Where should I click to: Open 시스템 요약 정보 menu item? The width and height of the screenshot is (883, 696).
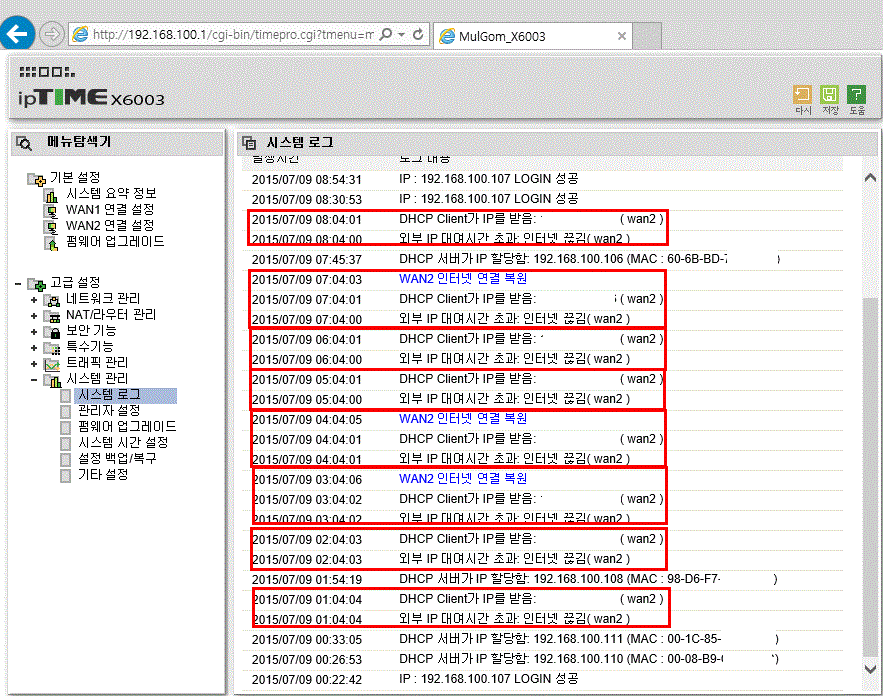point(112,194)
